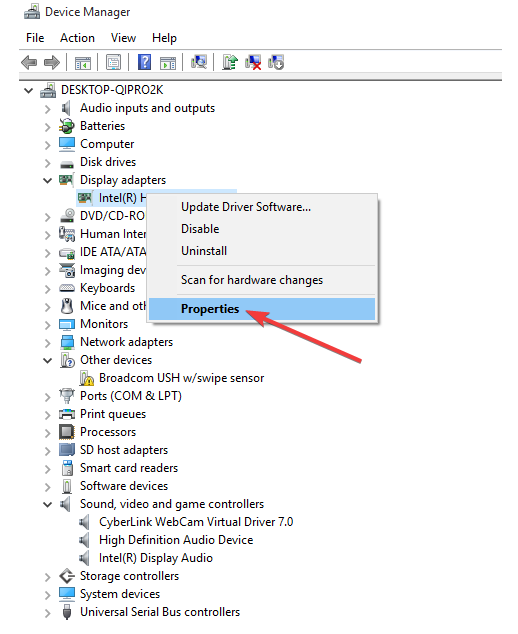
Task: Click the Processors chip icon
Action: tap(67, 432)
